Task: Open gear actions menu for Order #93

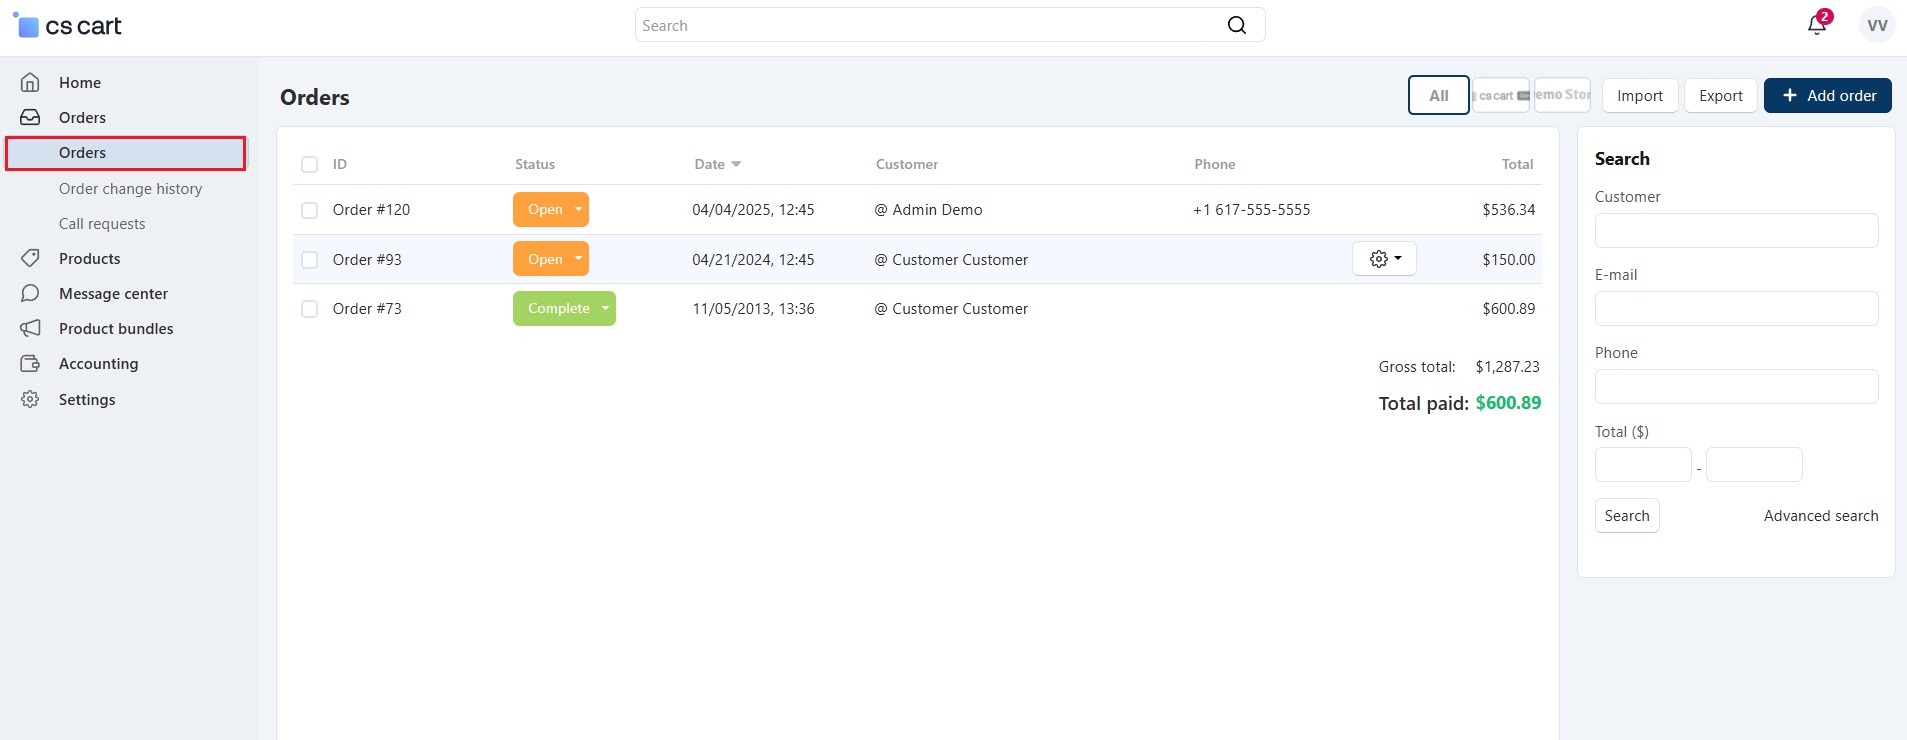Action: (1384, 259)
